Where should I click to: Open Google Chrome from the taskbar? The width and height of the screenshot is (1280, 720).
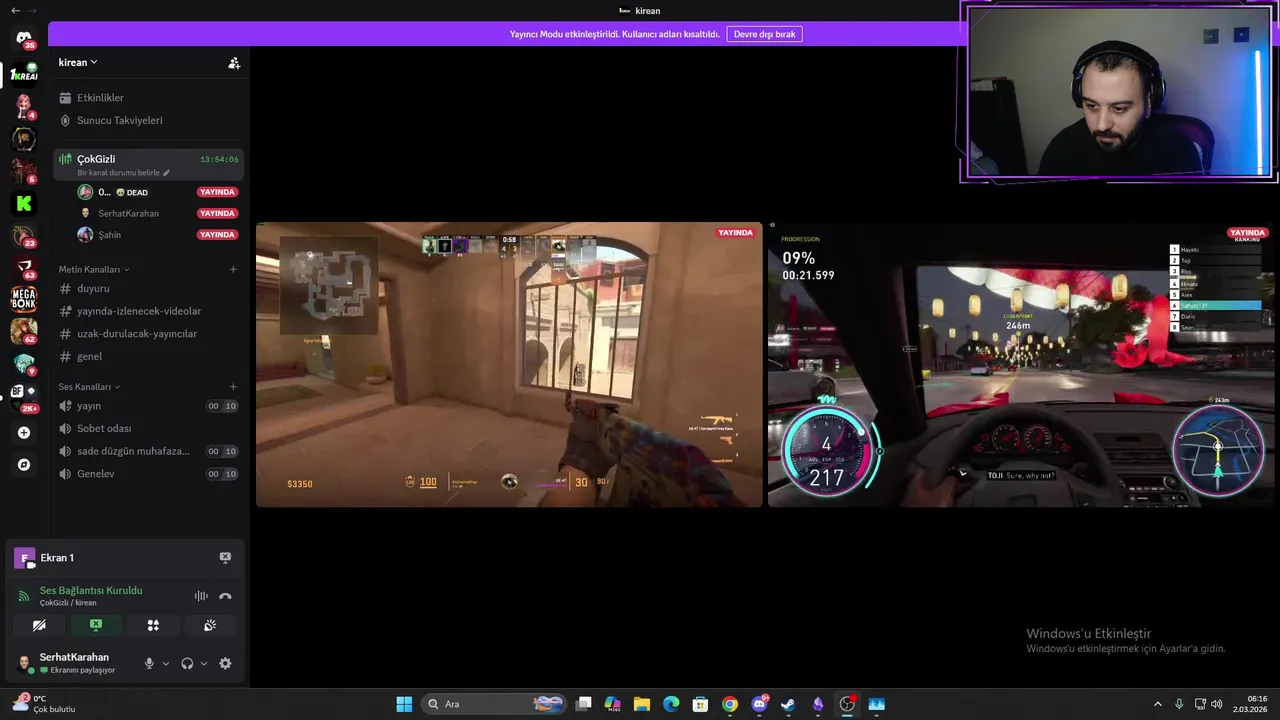pyautogui.click(x=730, y=704)
